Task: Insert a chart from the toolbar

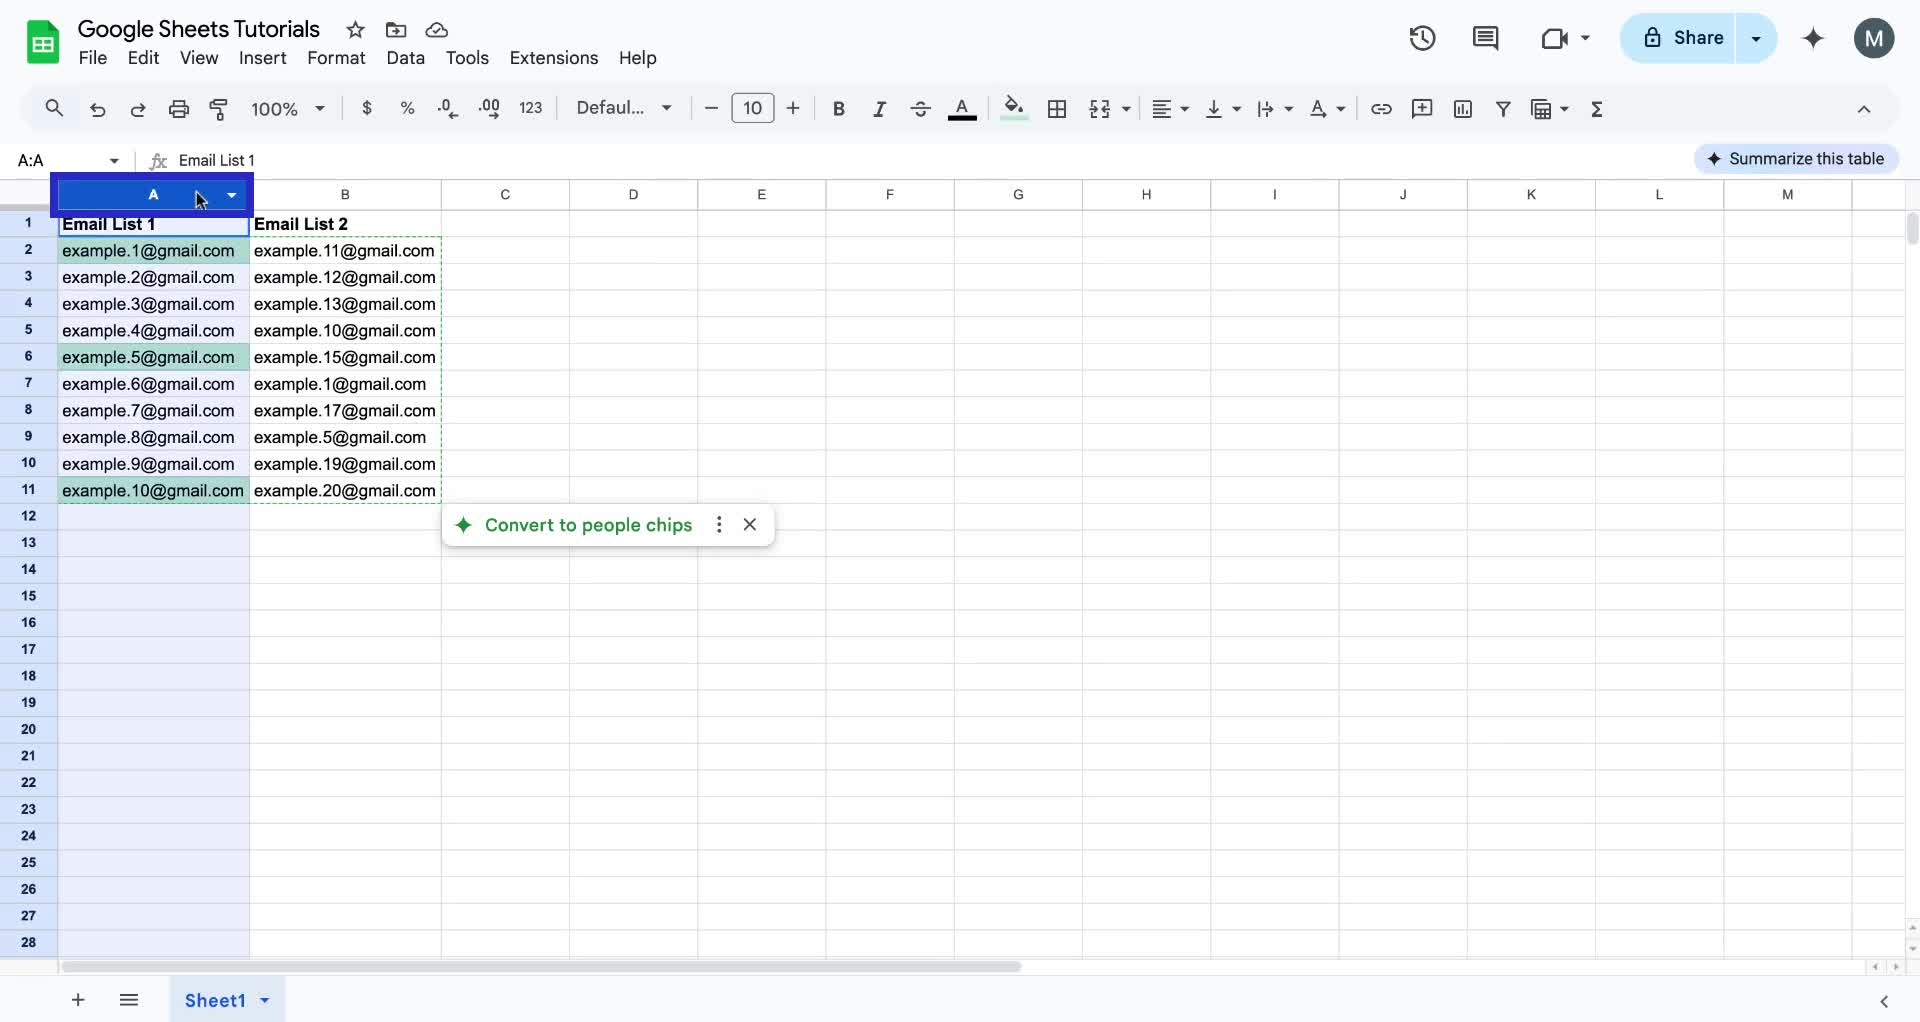Action: click(1463, 108)
